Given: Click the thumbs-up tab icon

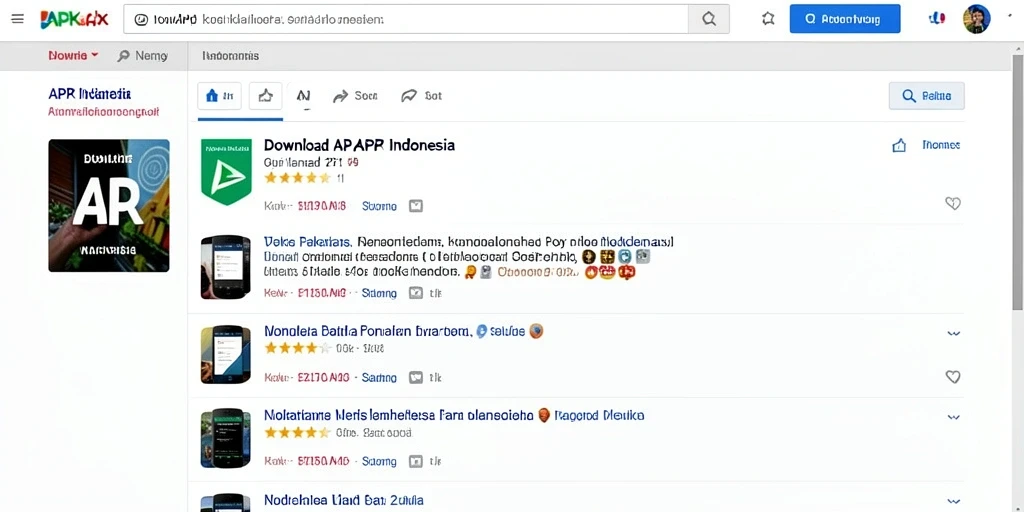Looking at the screenshot, I should (265, 96).
